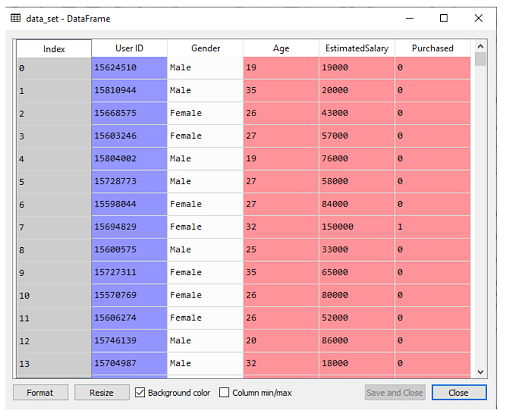Select User ID cell 15704987

click(129, 363)
